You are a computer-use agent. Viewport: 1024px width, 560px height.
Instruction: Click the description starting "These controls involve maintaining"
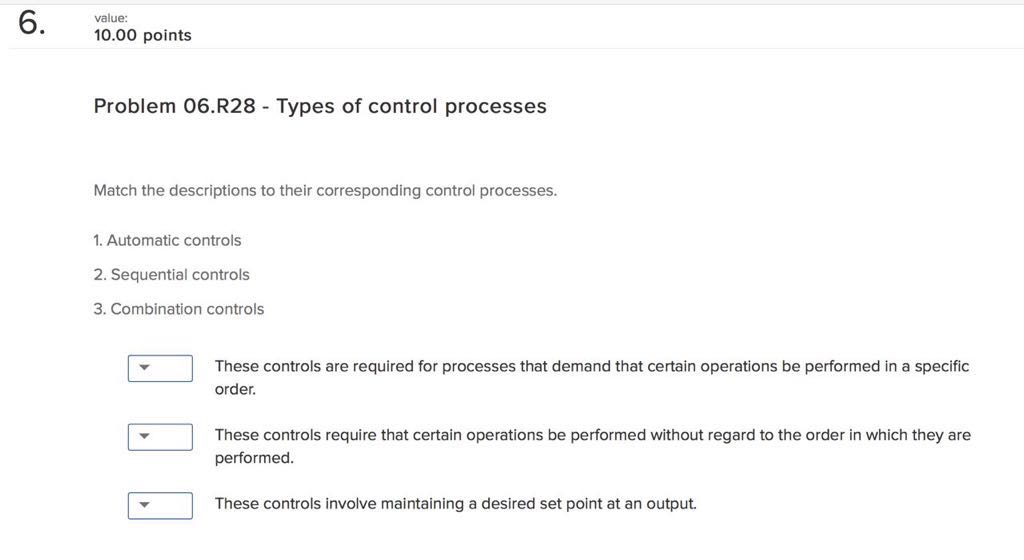click(455, 504)
